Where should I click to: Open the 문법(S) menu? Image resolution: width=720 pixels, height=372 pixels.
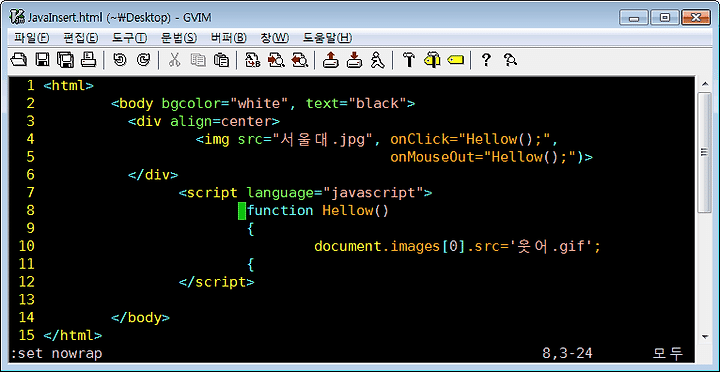(179, 38)
